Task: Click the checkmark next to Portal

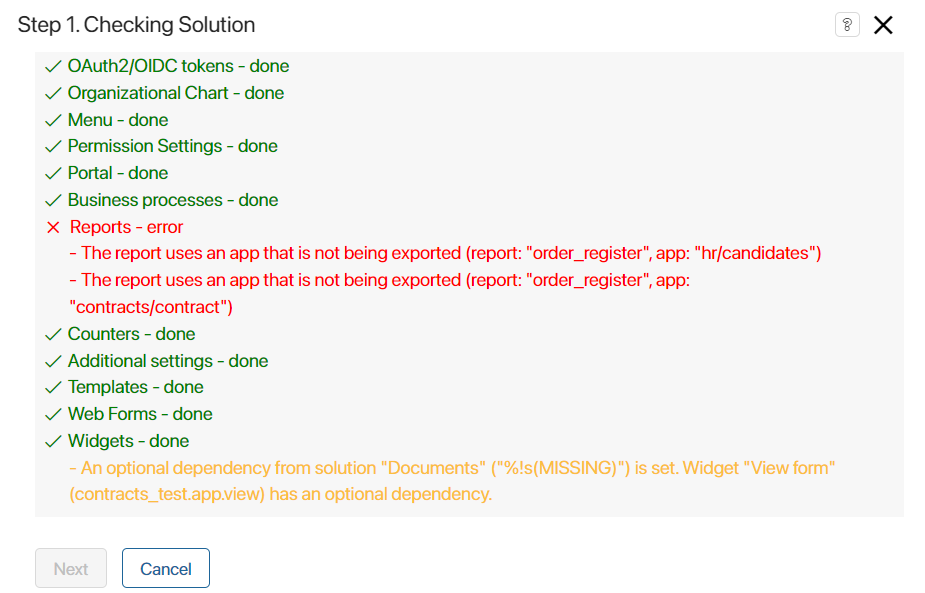Action: pyautogui.click(x=53, y=173)
